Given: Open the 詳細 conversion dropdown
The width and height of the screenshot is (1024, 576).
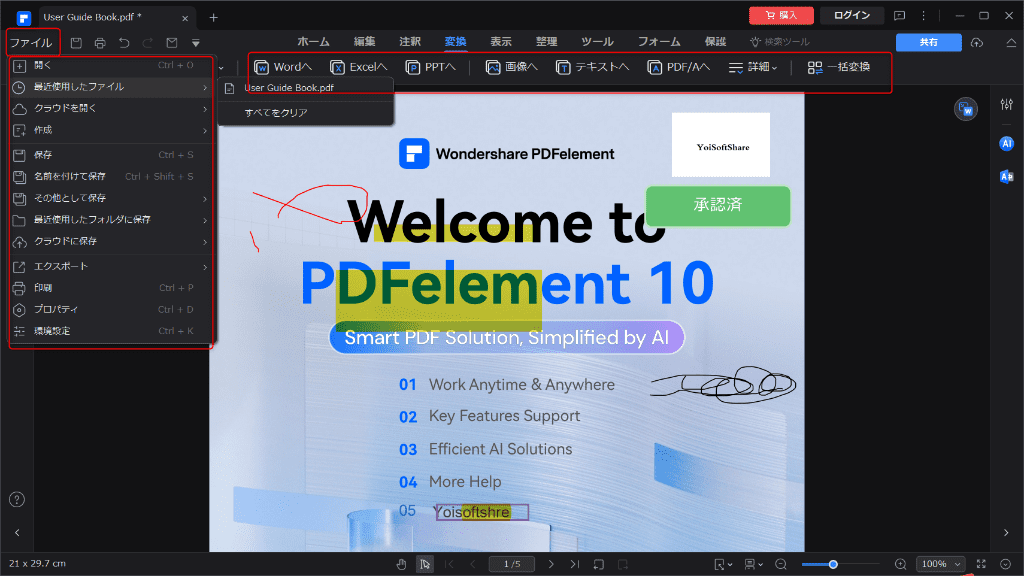Looking at the screenshot, I should (x=753, y=67).
